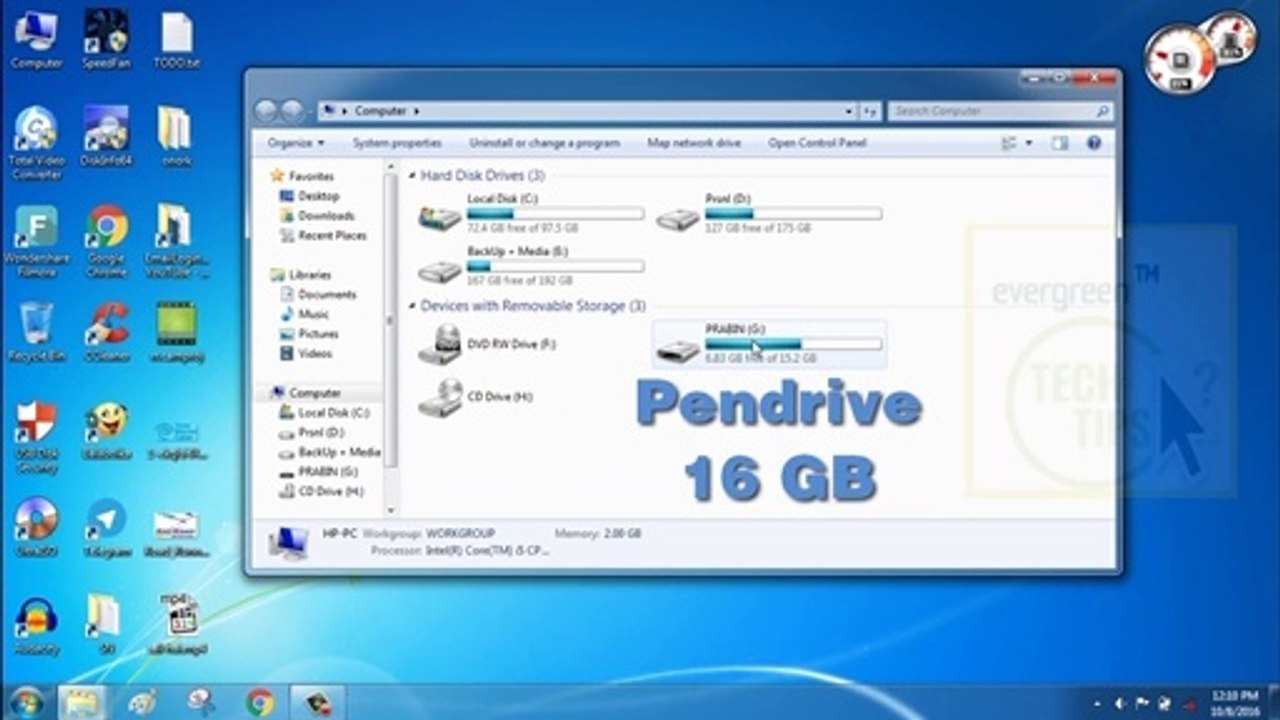The width and height of the screenshot is (1280, 720).
Task: Select the DVD RW Drive (F:) icon
Action: coord(440,345)
